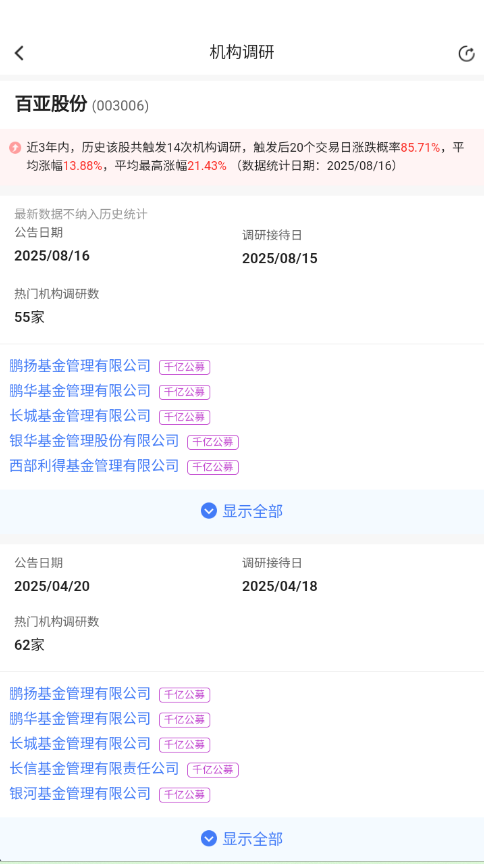The height and width of the screenshot is (864, 484).
Task: Expand full list under 2025/08/16 survey
Action: pos(242,511)
